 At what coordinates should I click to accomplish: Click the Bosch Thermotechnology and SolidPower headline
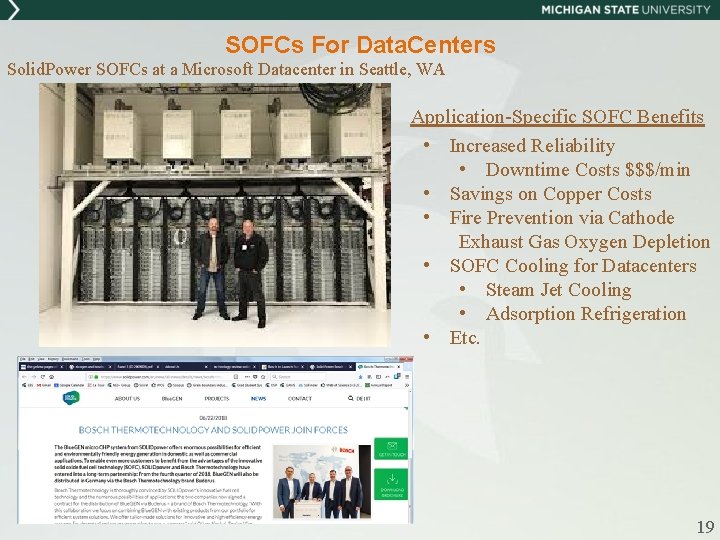pyautogui.click(x=213, y=430)
